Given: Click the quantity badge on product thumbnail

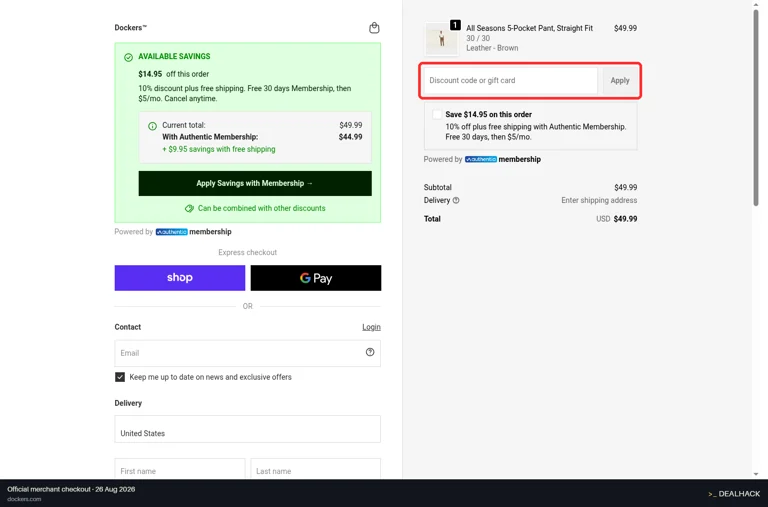Looking at the screenshot, I should click(455, 25).
